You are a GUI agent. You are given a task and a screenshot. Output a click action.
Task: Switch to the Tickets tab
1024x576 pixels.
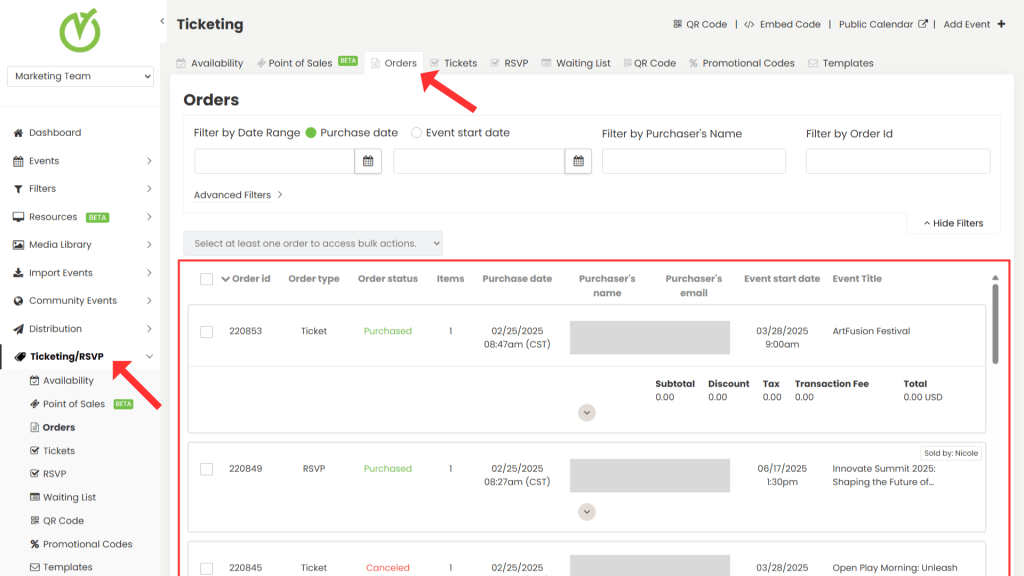point(453,62)
